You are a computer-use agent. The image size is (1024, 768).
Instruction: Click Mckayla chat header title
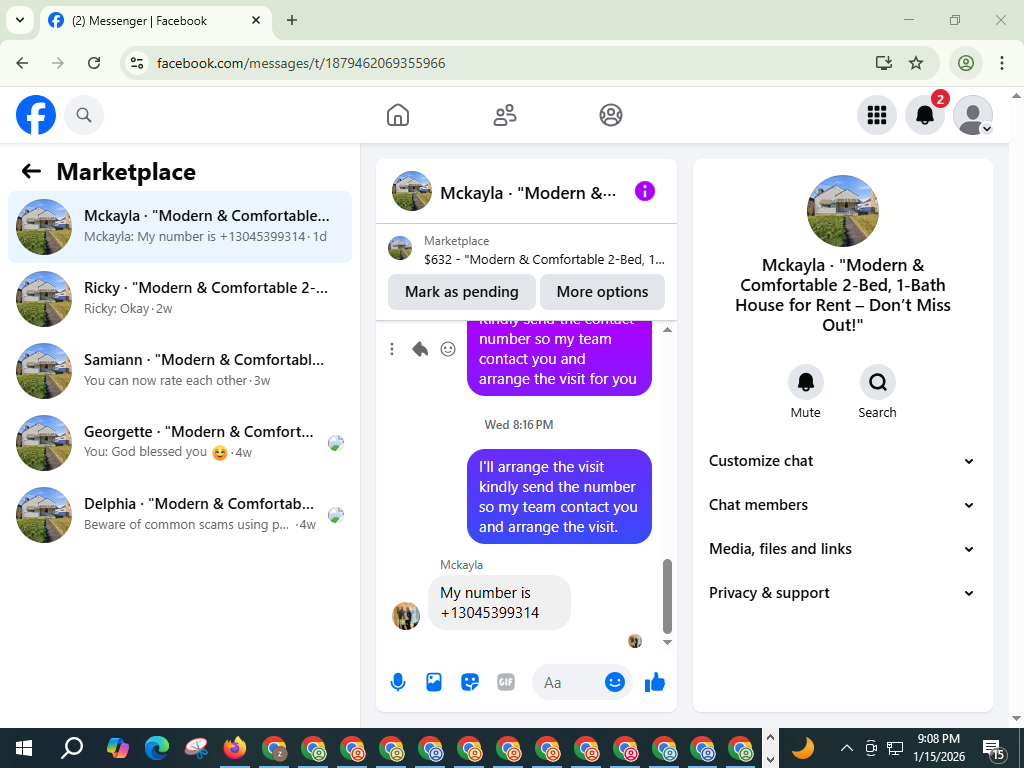point(528,193)
